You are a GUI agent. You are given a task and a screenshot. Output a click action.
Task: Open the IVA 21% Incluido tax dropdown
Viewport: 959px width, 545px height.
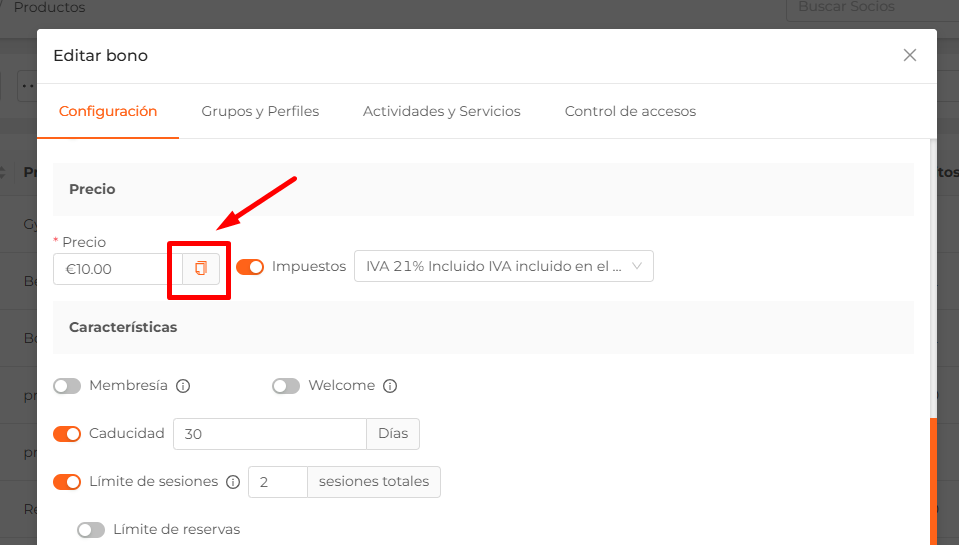pyautogui.click(x=503, y=266)
